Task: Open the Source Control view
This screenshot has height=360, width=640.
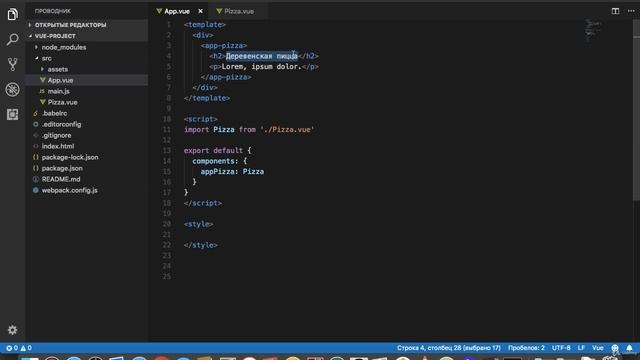Action: click(13, 64)
